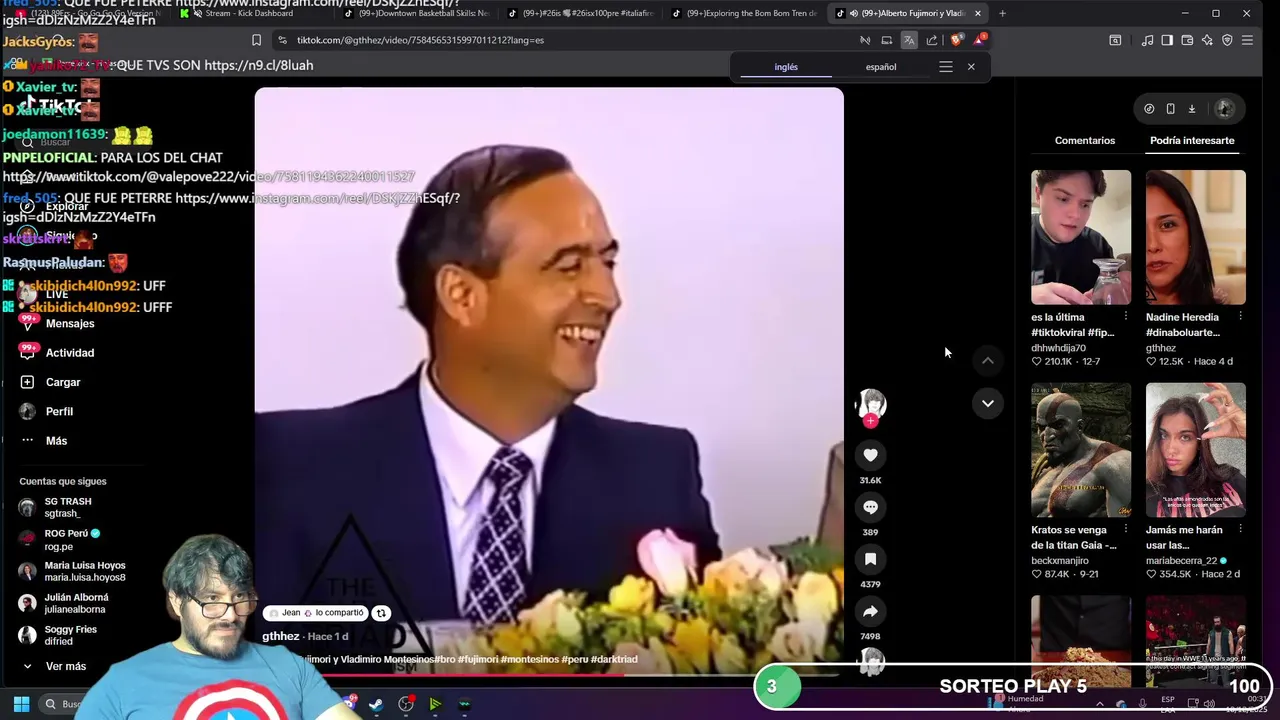Viewport: 1280px width, 720px height.
Task: Follow the creator via the avatar plus badge
Action: 870,421
